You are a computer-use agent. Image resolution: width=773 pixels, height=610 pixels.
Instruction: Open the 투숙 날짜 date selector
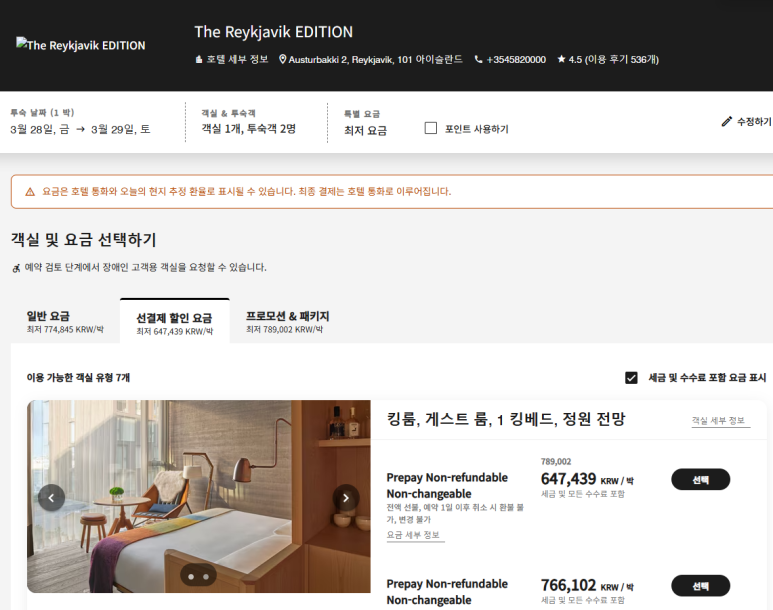click(80, 122)
